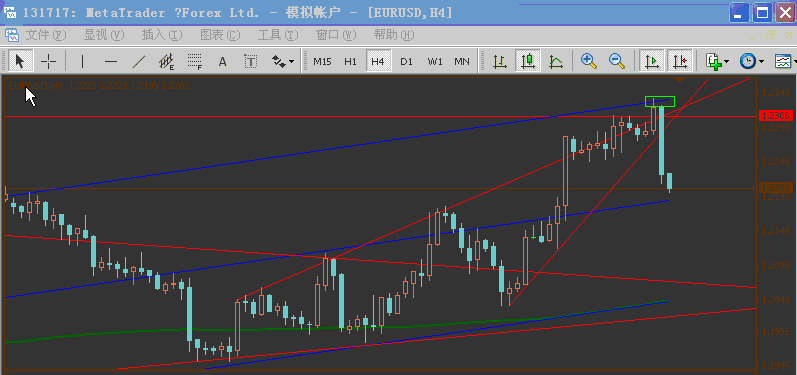Select the Crosshair tool

[48, 61]
